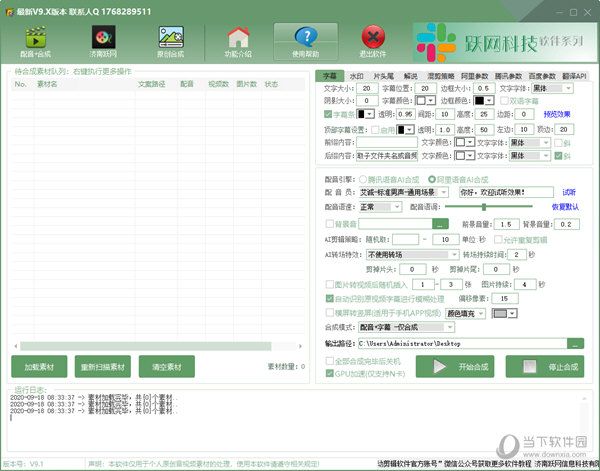Open the 使用帮助 question mark icon

[306, 40]
